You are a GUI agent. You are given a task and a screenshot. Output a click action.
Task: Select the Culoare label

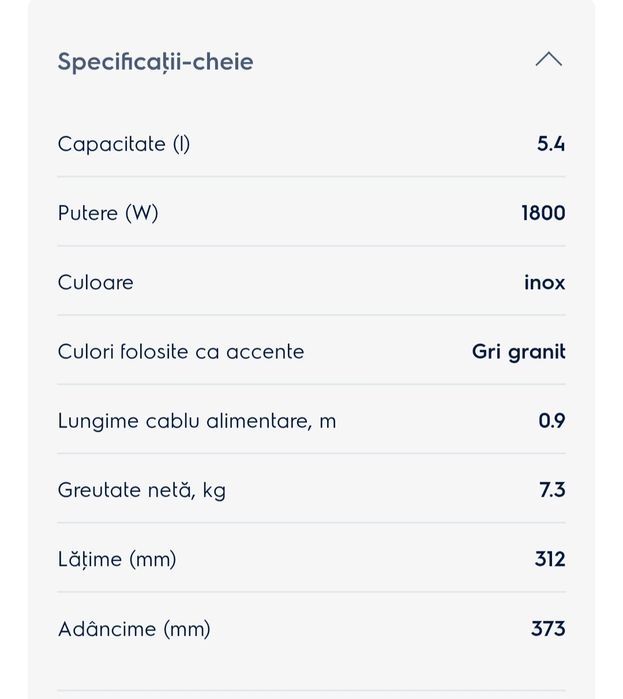[x=96, y=282]
